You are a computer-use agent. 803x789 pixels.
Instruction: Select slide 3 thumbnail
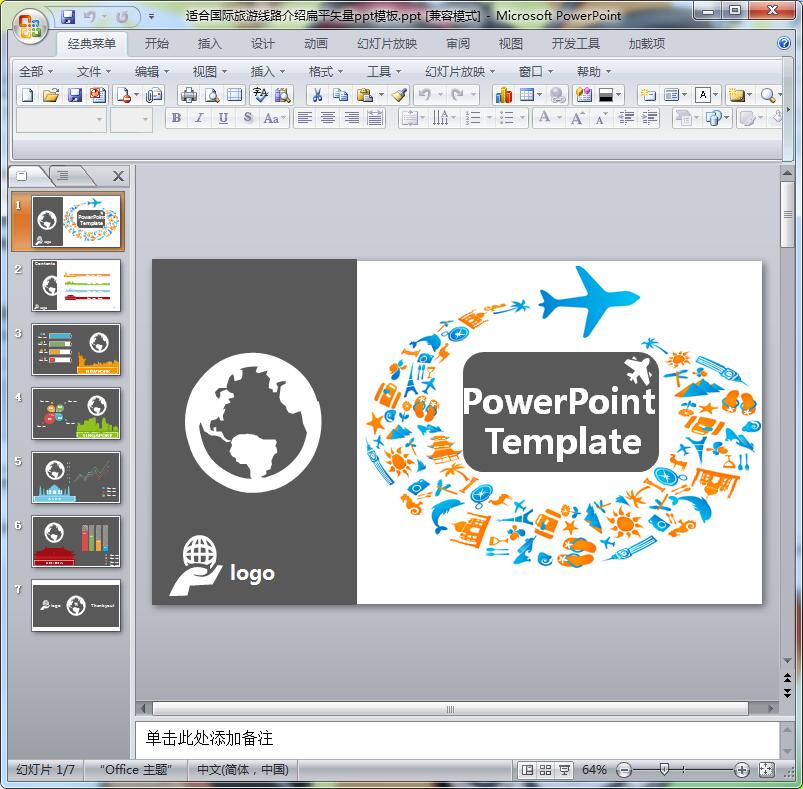click(x=76, y=349)
